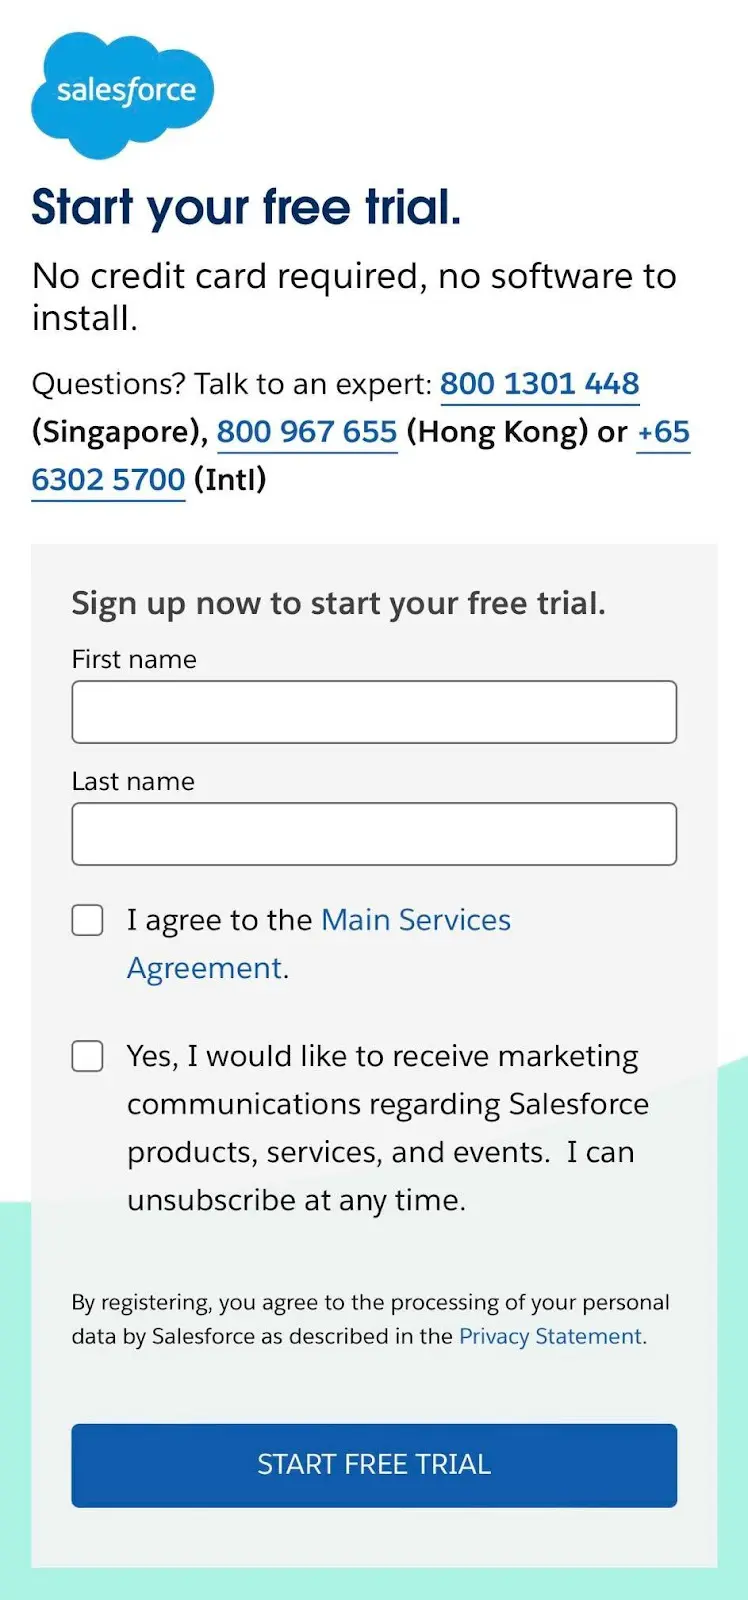The image size is (748, 1600).
Task: Dial the international number +65 6302 5700
Action: 108,479
